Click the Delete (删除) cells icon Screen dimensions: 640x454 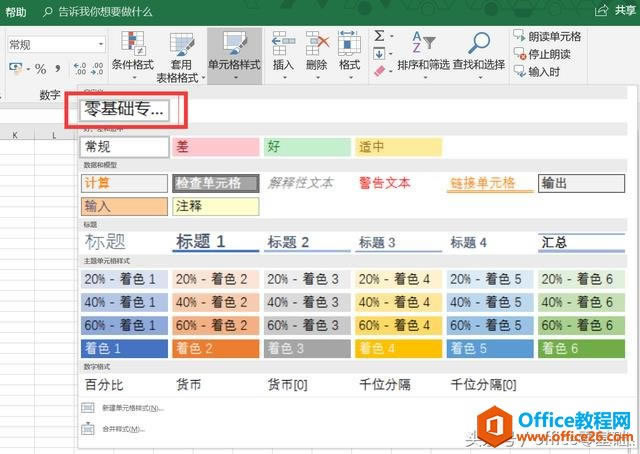317,43
